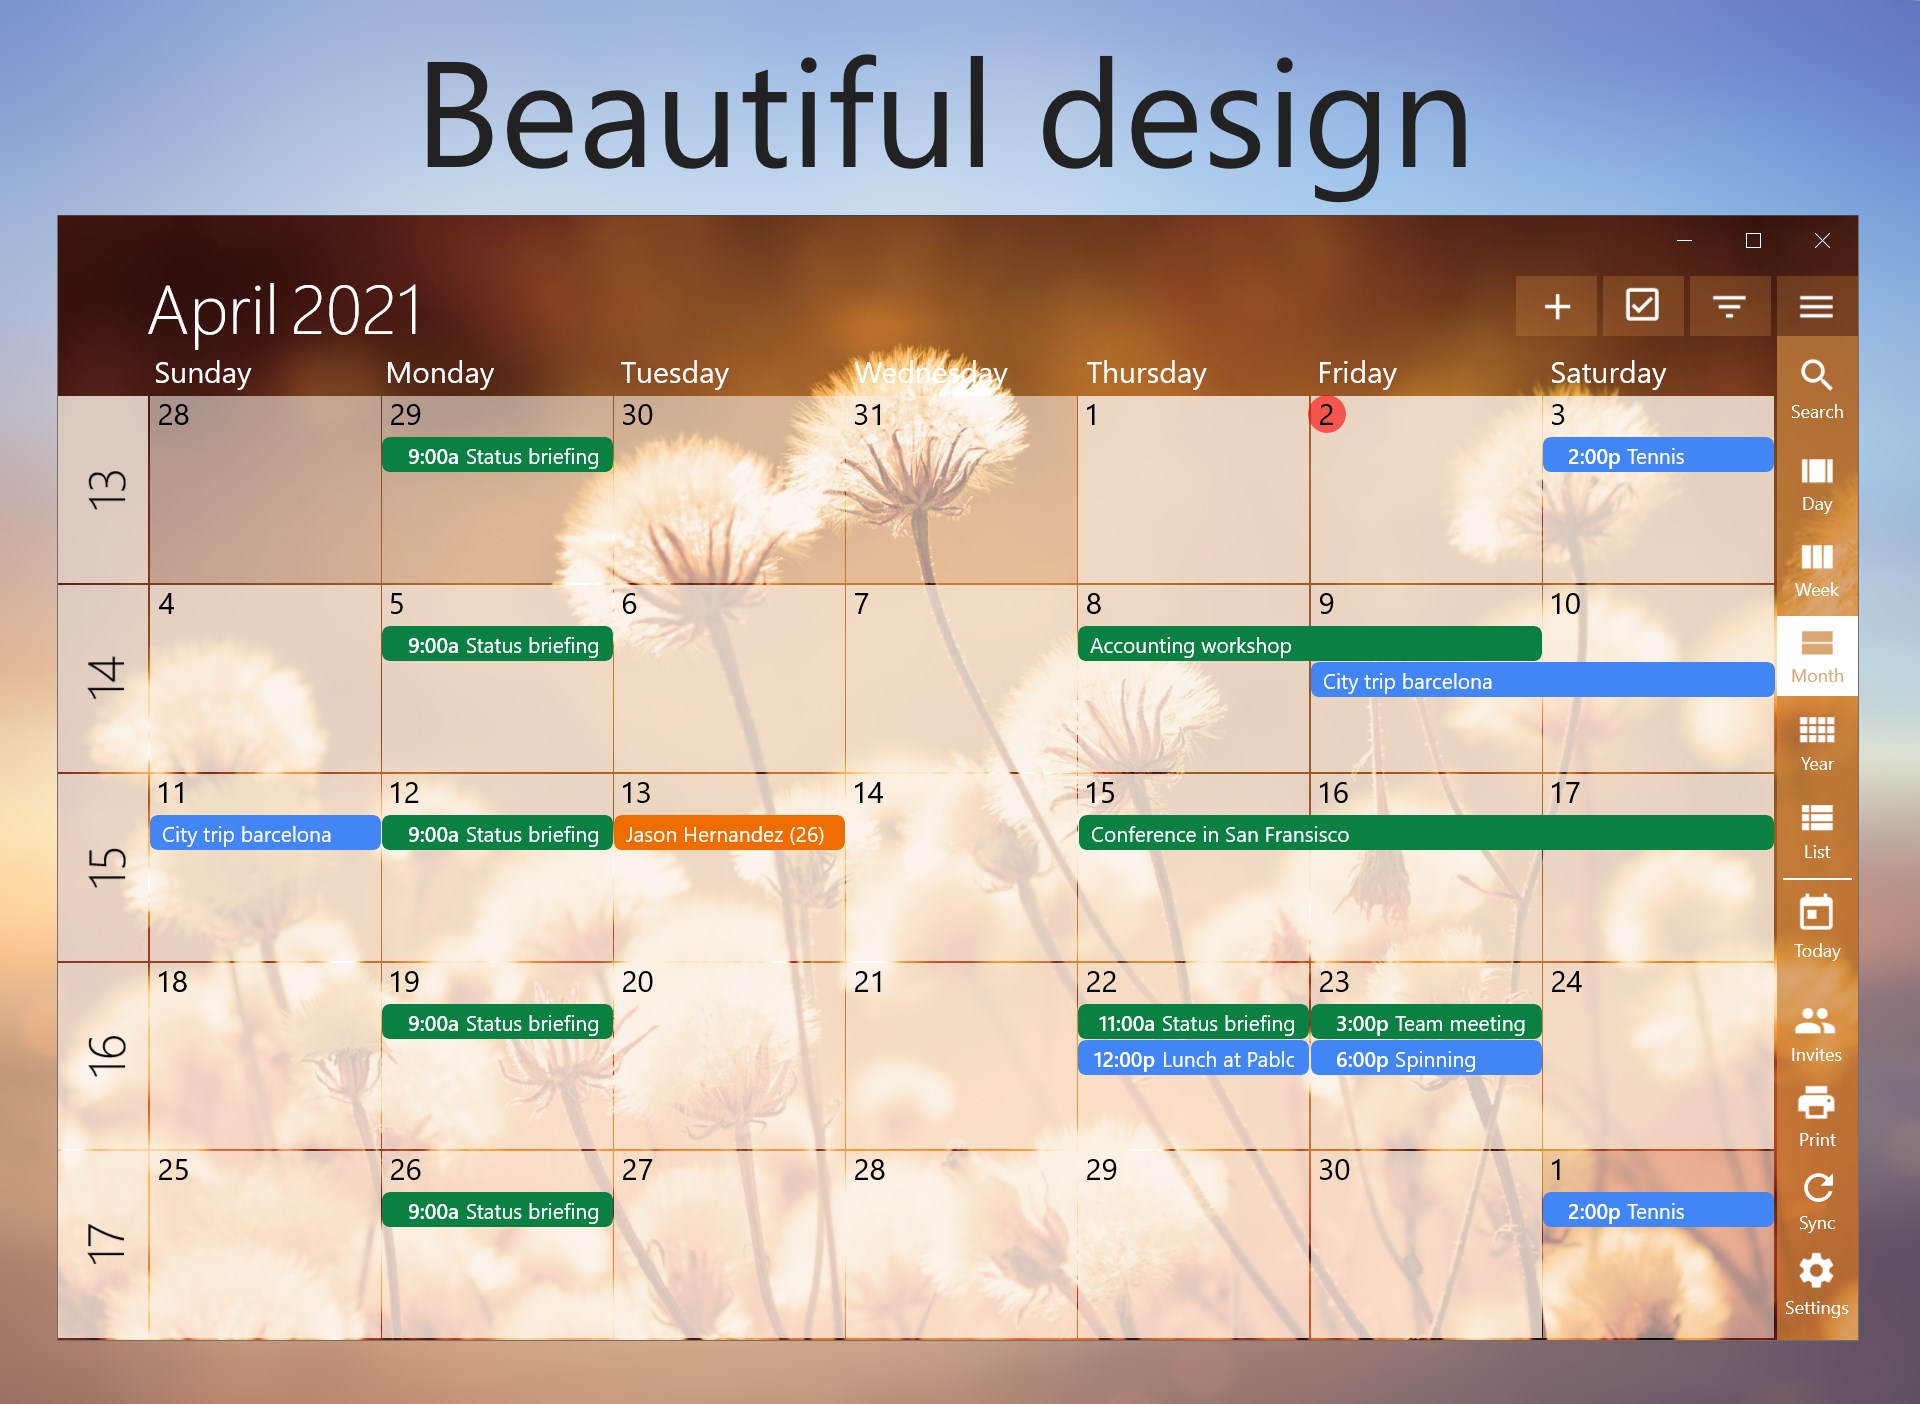
Task: Toggle the hamburger menu icon
Action: click(x=1816, y=306)
